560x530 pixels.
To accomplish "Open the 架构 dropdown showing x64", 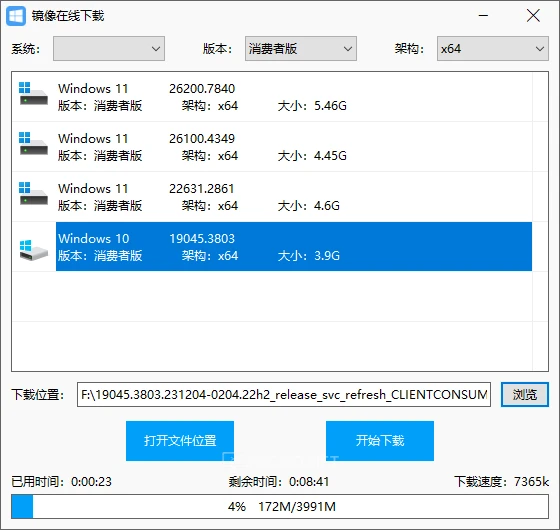I will (493, 49).
